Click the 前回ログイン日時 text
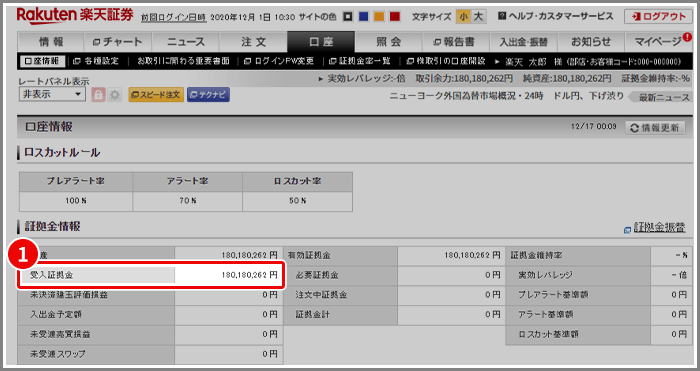Viewport: 700px width, 371px height. tap(173, 17)
